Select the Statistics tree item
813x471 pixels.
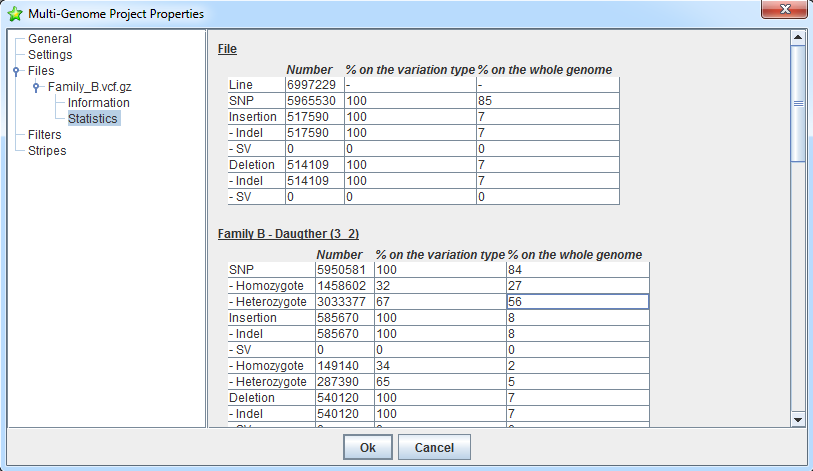coord(93,119)
